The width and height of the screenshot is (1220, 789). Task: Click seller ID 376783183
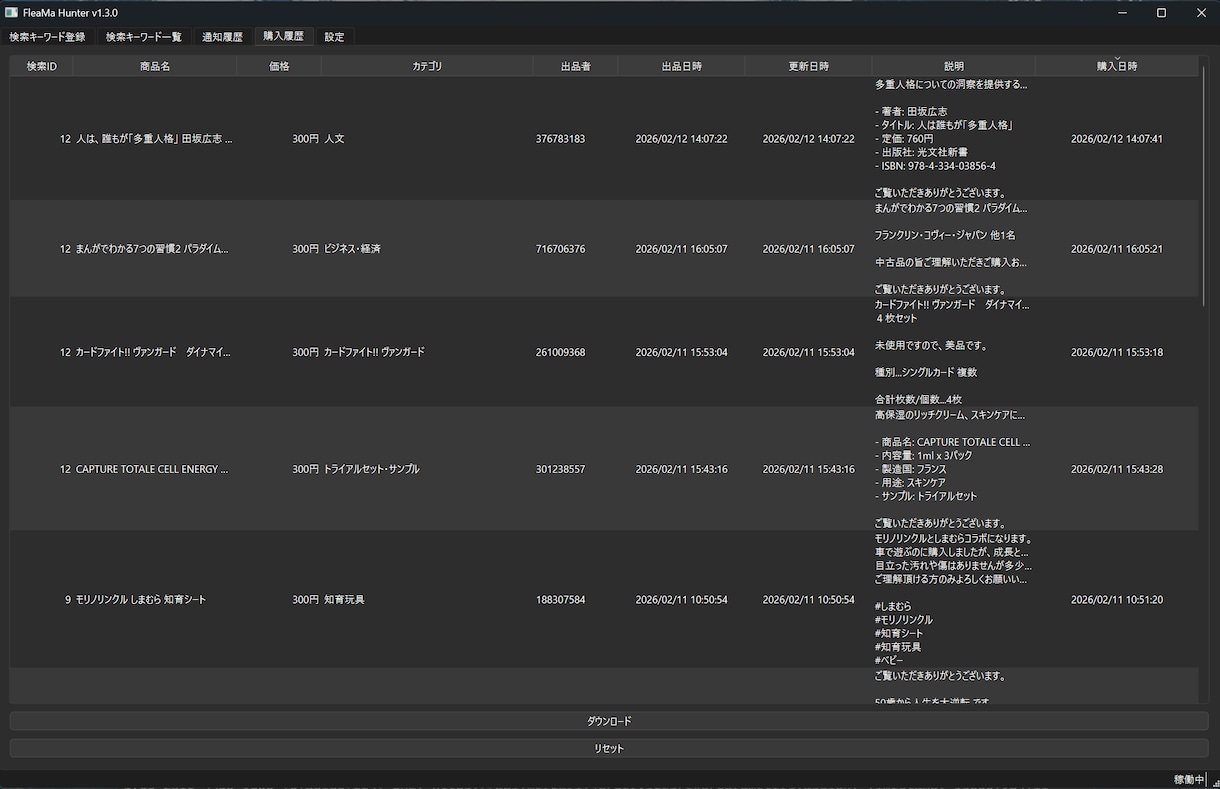[x=560, y=139]
